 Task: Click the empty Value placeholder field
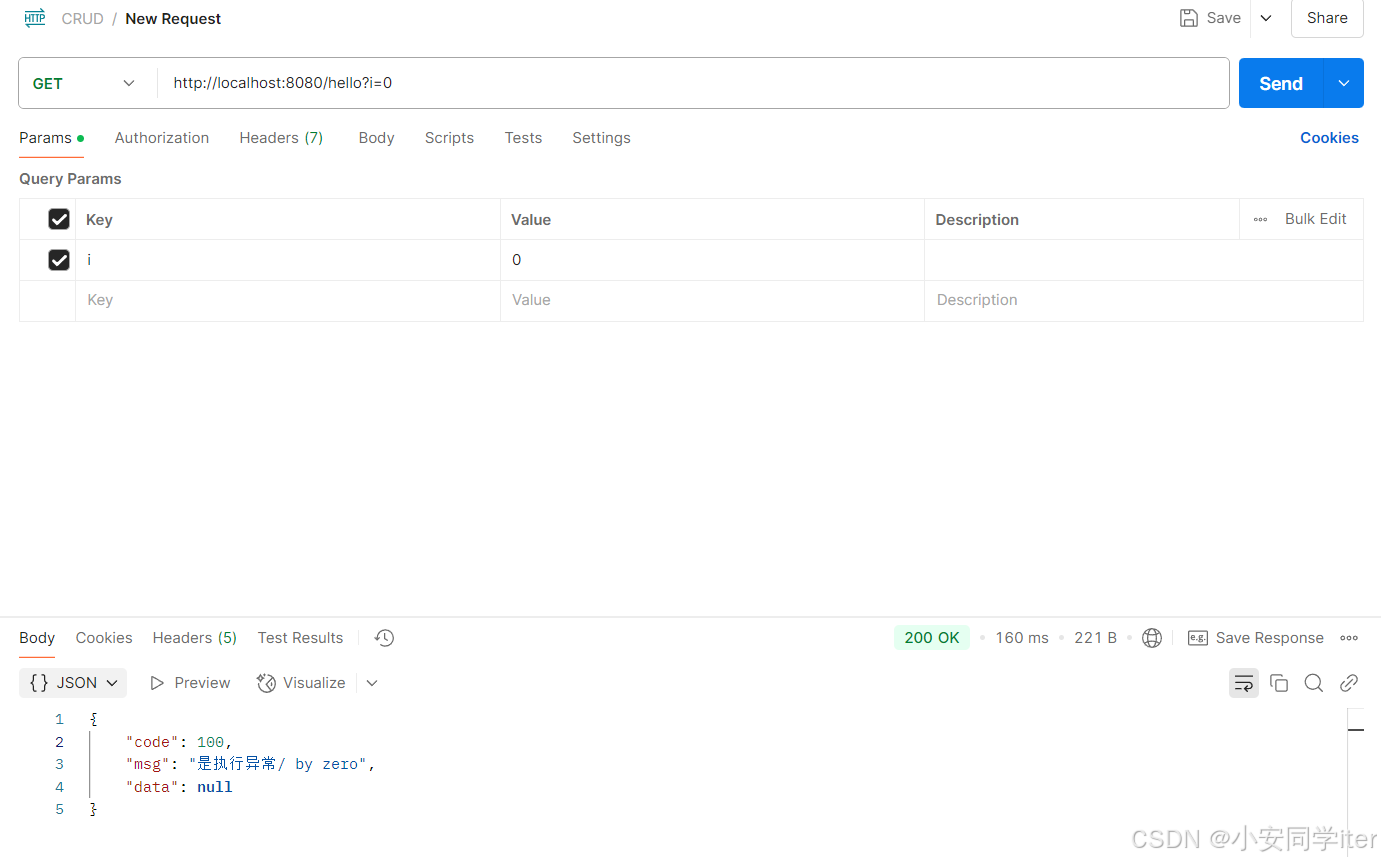point(712,300)
